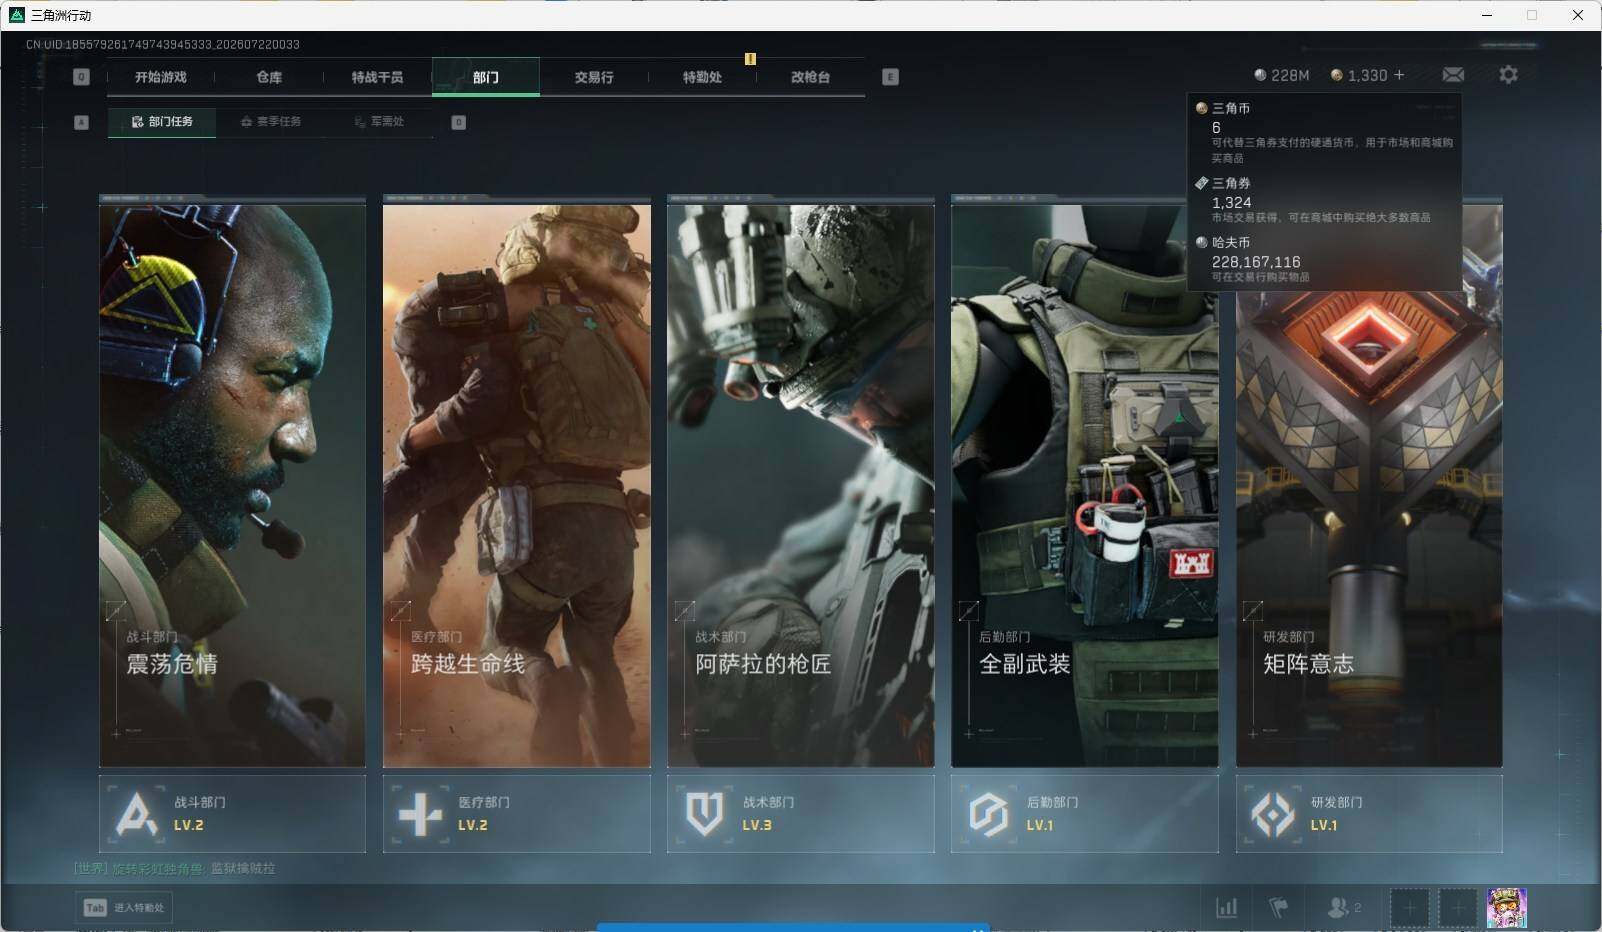Click the 研发部门 diamond icon
Image resolution: width=1602 pixels, height=932 pixels.
click(x=1273, y=814)
